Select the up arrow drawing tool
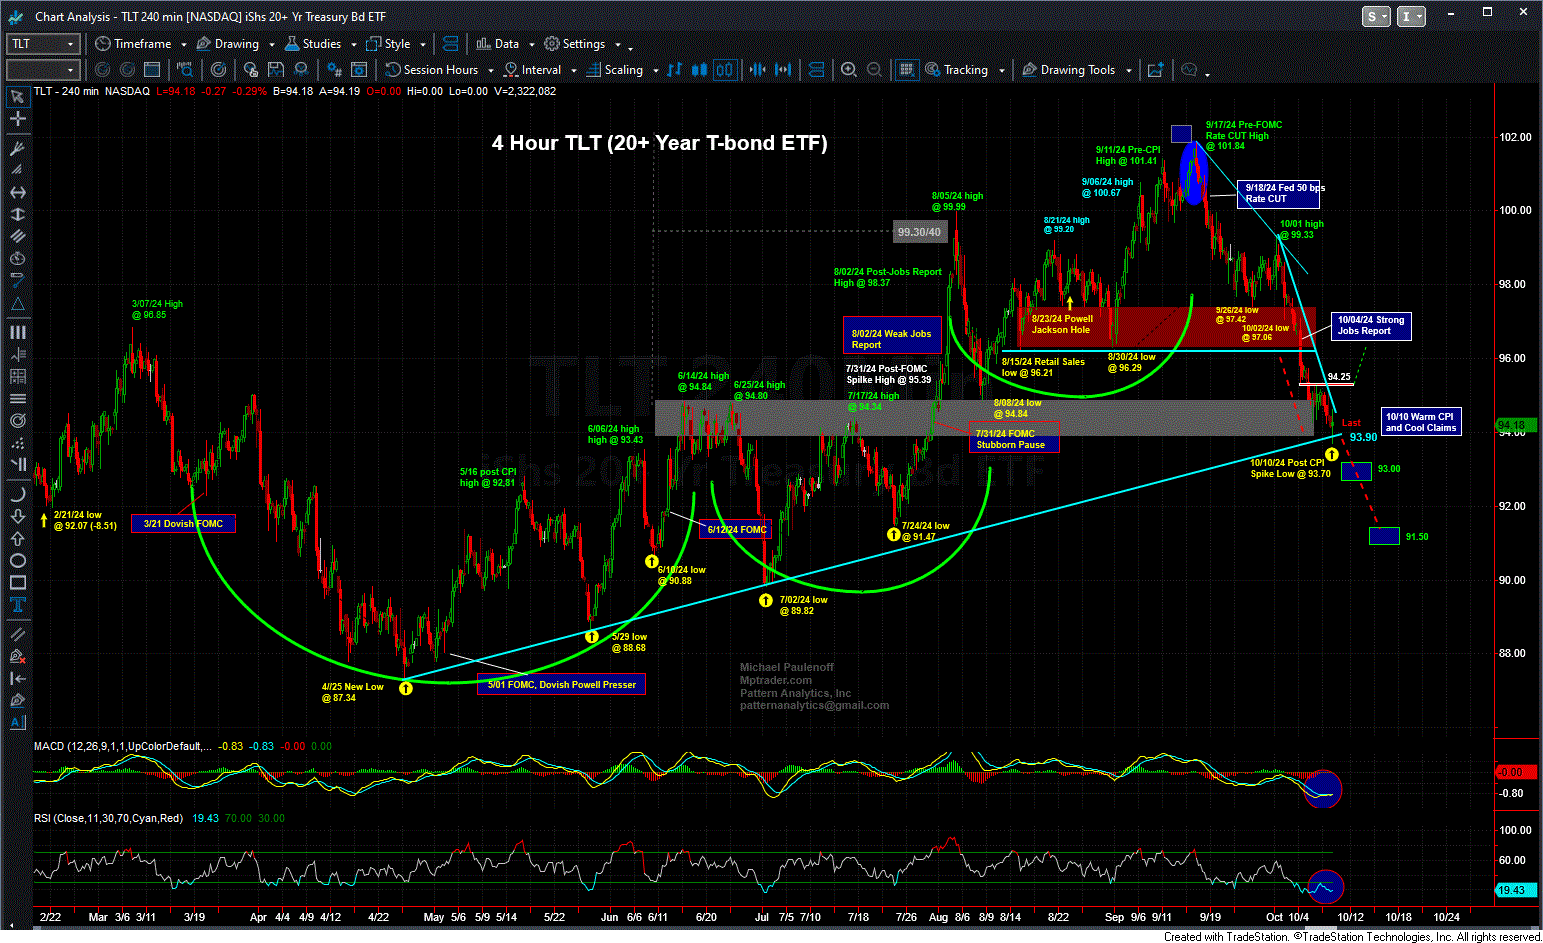 (x=17, y=538)
